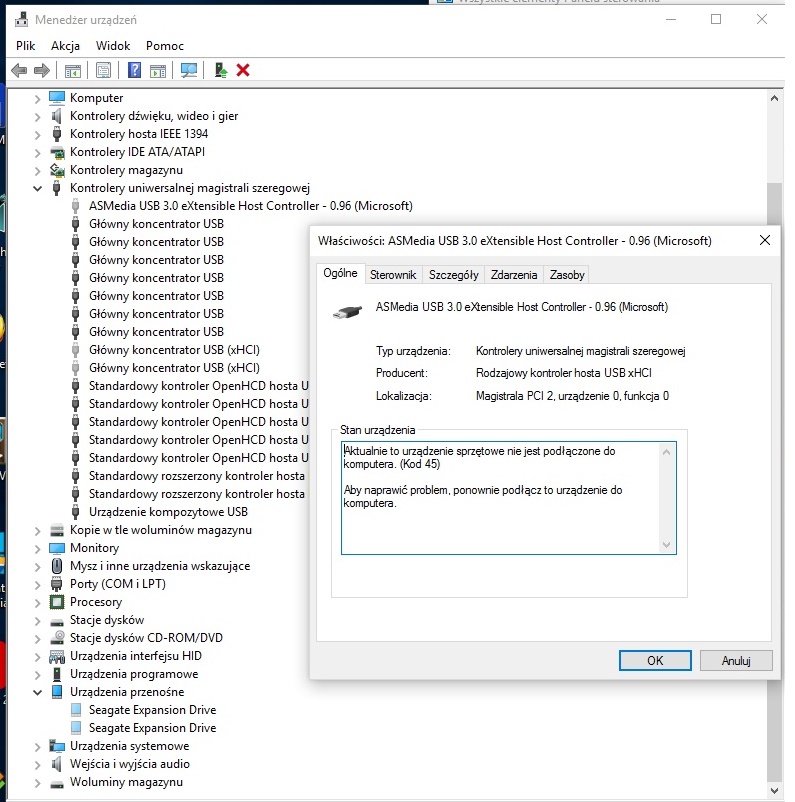The image size is (795, 802).
Task: Select first Główny koncentrator USB (xHCI)
Action: click(174, 350)
